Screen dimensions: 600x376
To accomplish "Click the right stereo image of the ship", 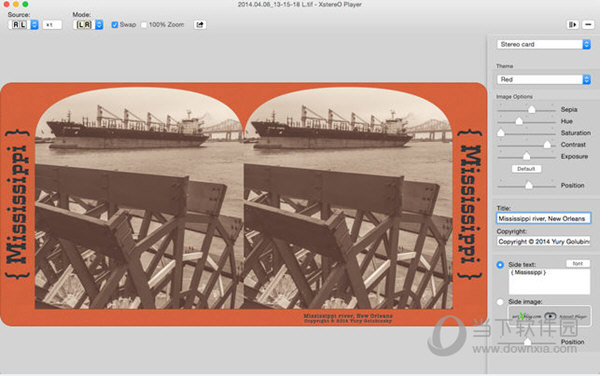I will [348, 198].
